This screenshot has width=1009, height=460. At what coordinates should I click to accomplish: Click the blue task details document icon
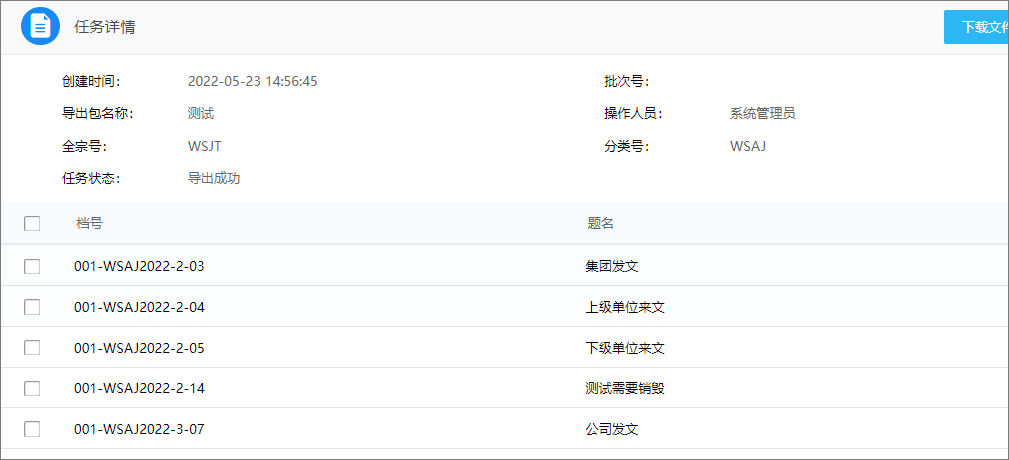(x=40, y=26)
